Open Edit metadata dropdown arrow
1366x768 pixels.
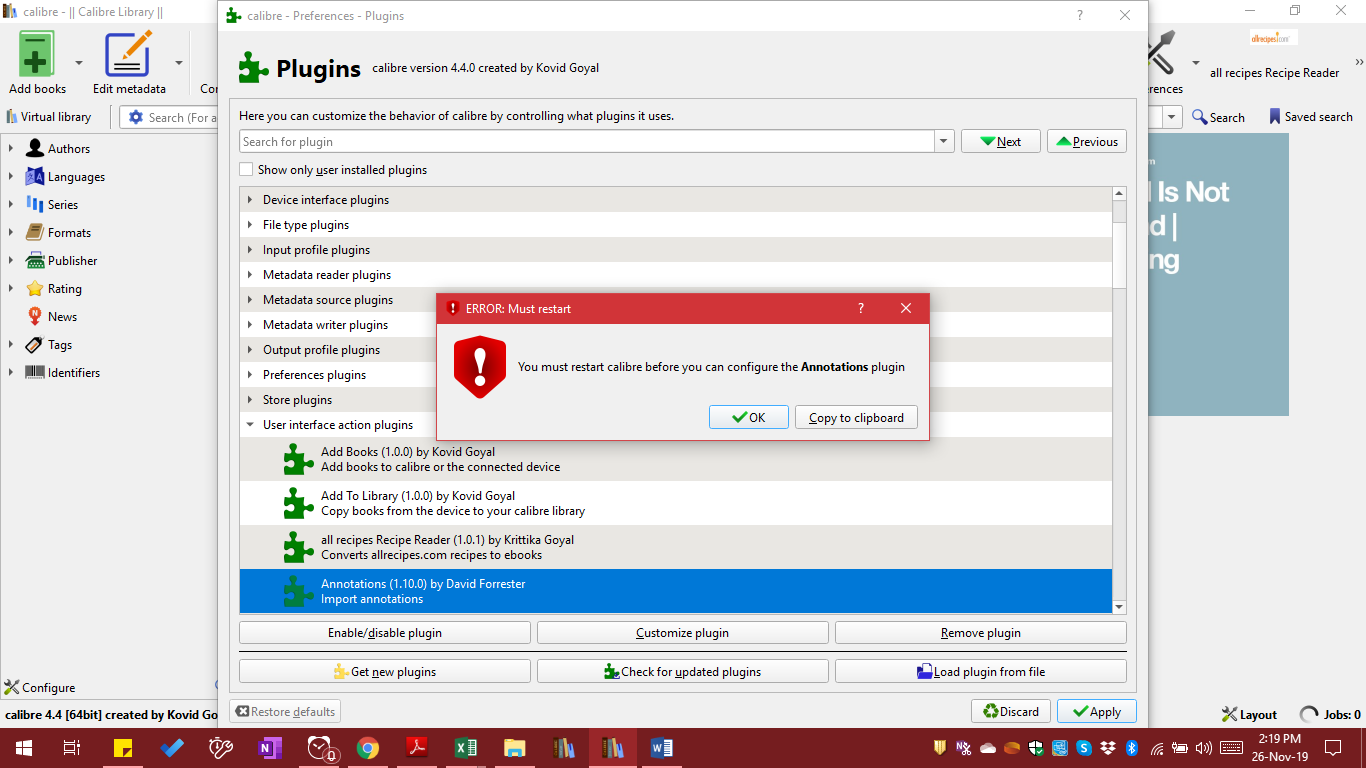point(179,62)
